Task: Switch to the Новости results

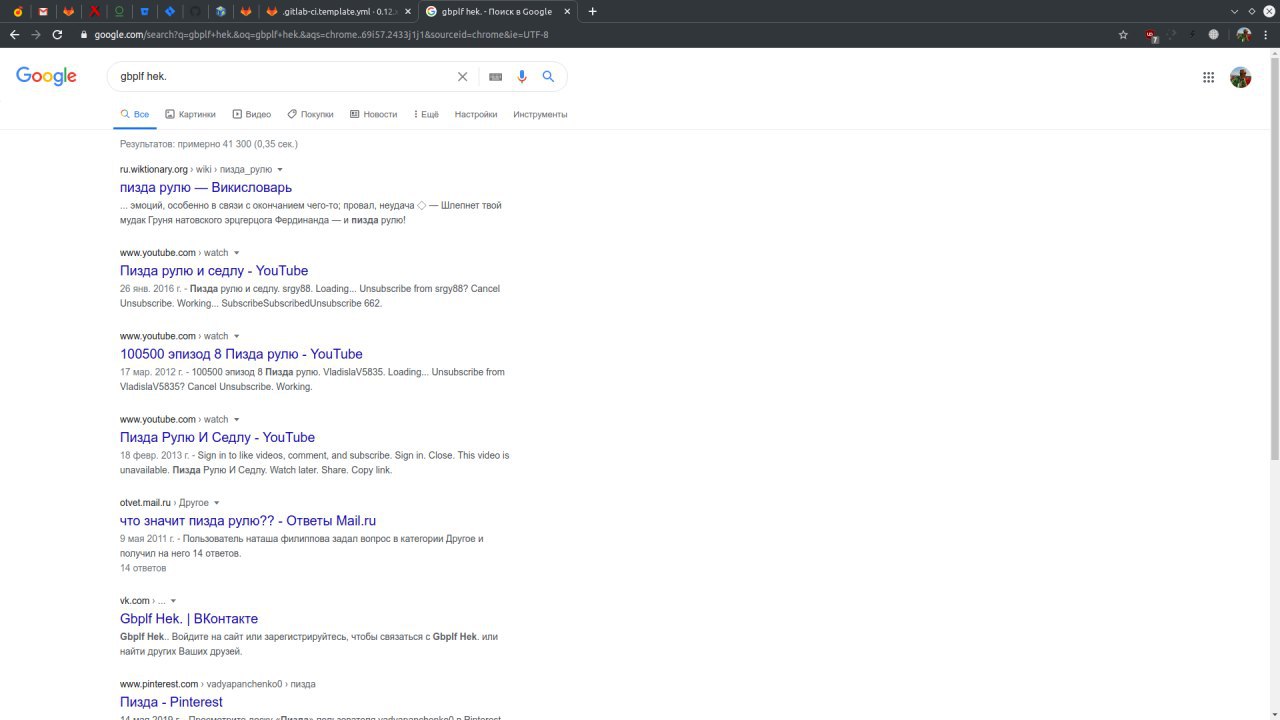Action: click(x=373, y=114)
